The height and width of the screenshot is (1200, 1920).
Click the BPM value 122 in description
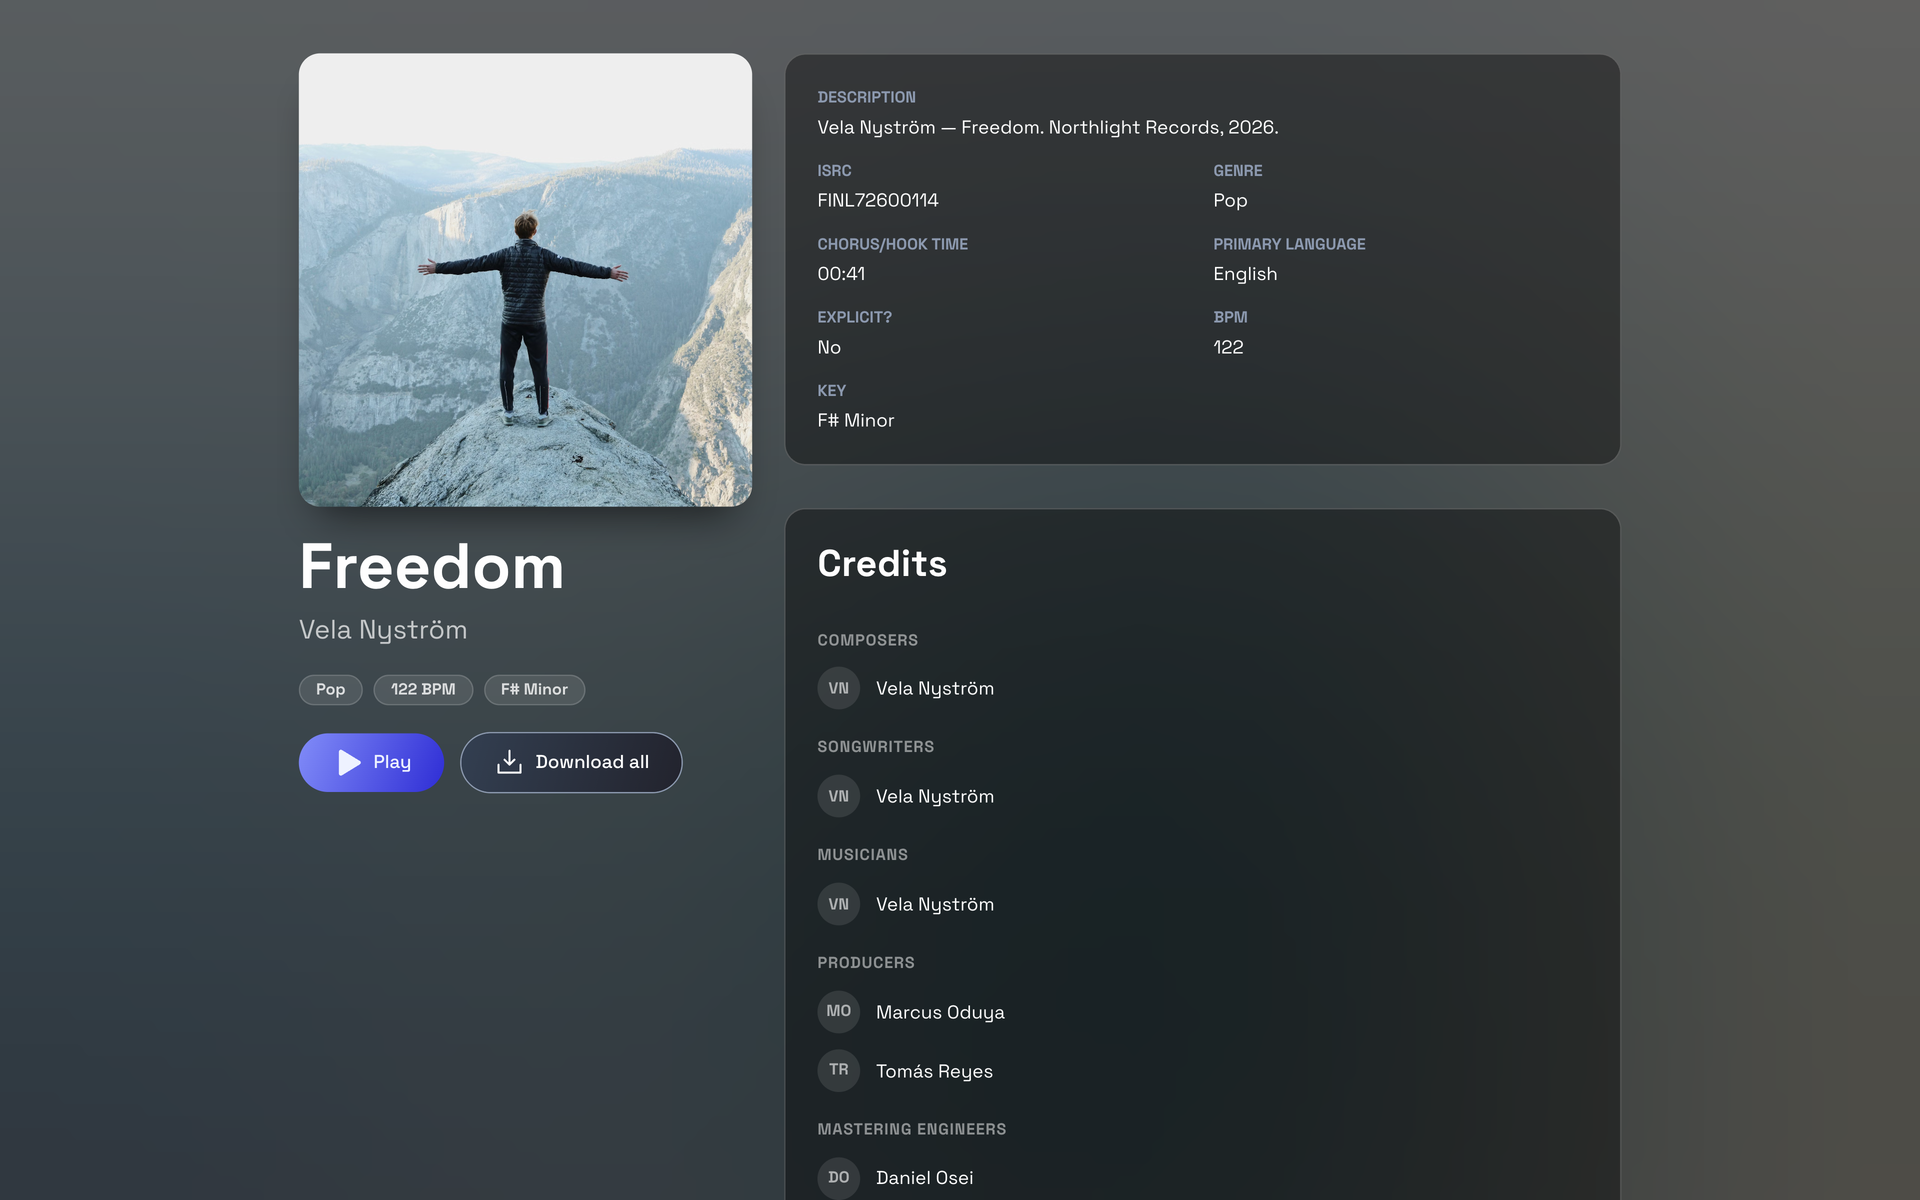[1228, 347]
